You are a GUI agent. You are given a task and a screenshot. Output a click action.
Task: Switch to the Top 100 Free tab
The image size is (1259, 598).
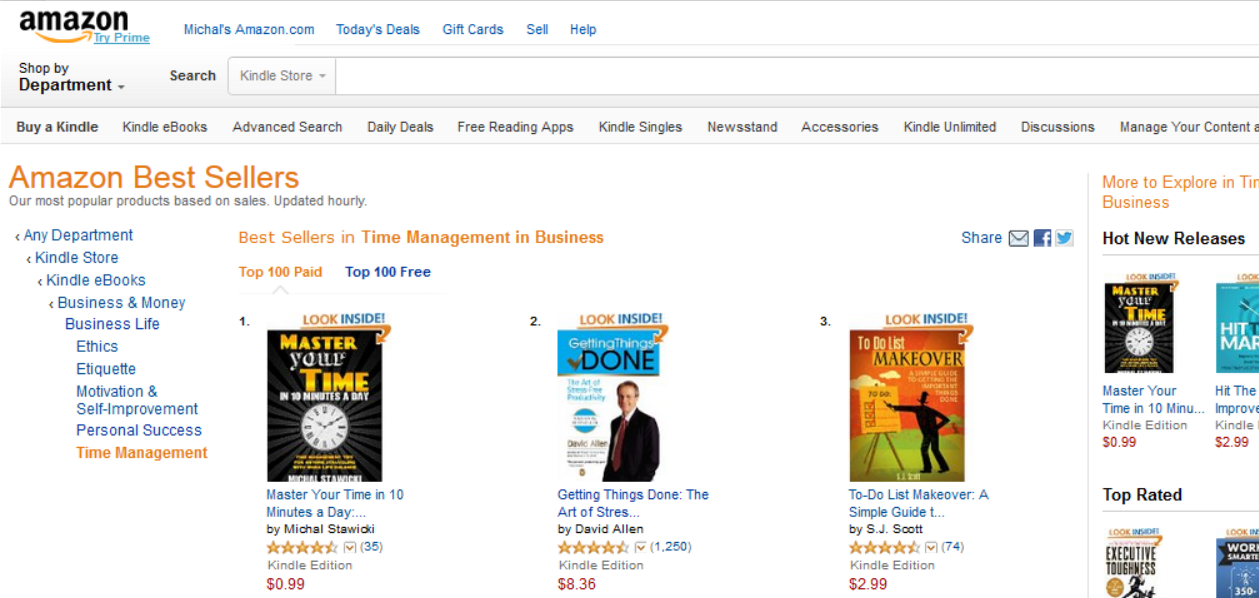[x=388, y=272]
